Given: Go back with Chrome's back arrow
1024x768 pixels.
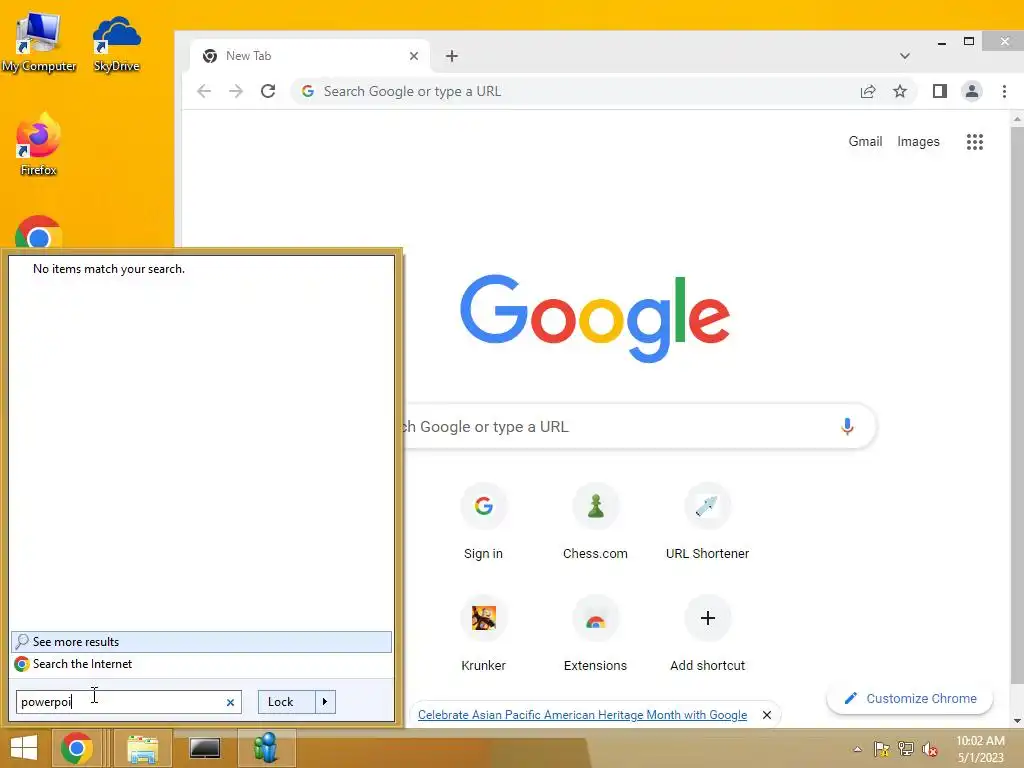Looking at the screenshot, I should coord(204,91).
